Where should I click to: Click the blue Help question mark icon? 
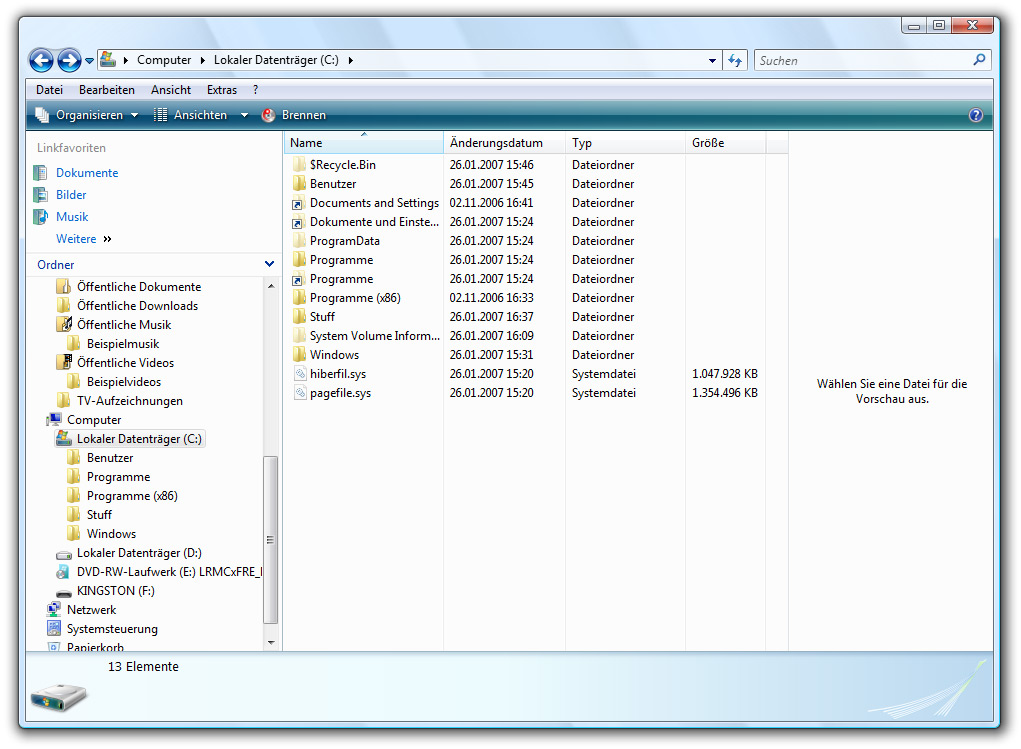[976, 115]
